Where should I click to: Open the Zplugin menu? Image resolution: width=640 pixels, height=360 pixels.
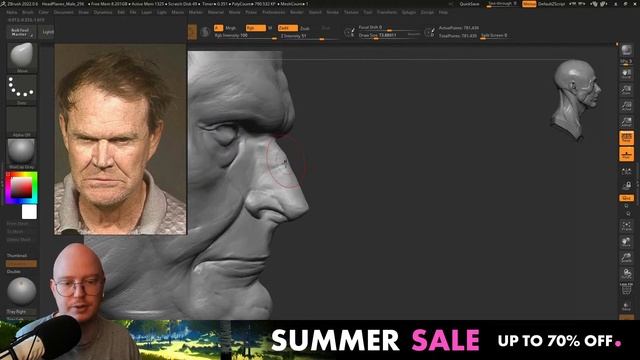(409, 12)
